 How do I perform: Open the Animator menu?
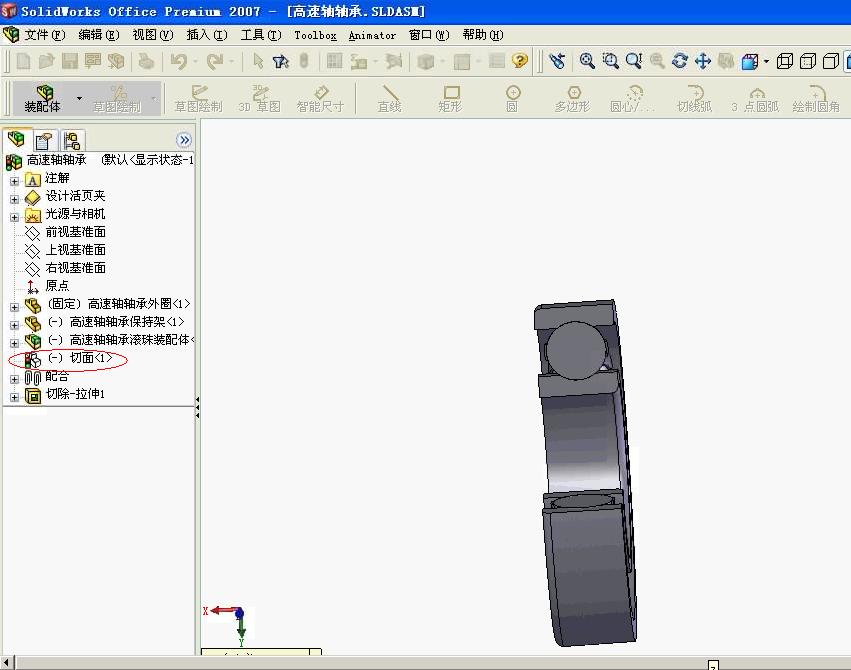point(372,35)
